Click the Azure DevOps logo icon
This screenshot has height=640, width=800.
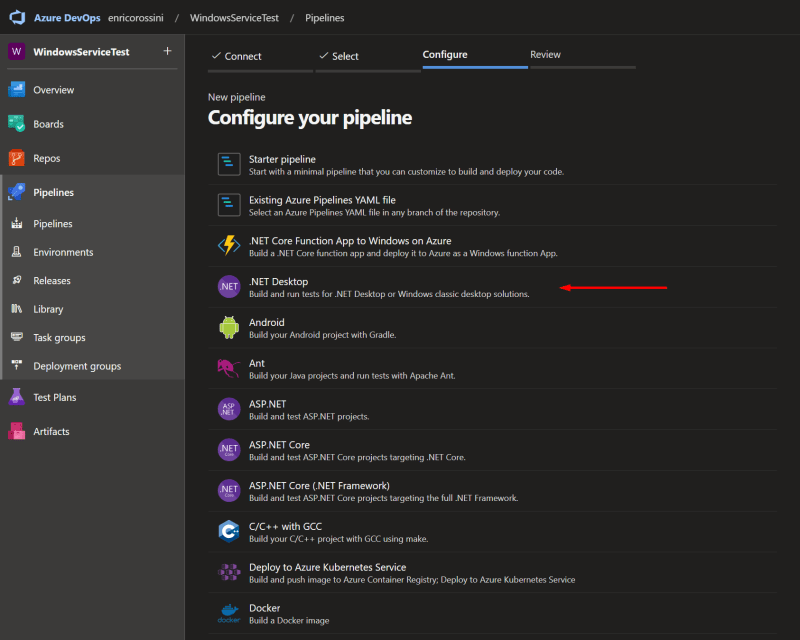click(17, 17)
